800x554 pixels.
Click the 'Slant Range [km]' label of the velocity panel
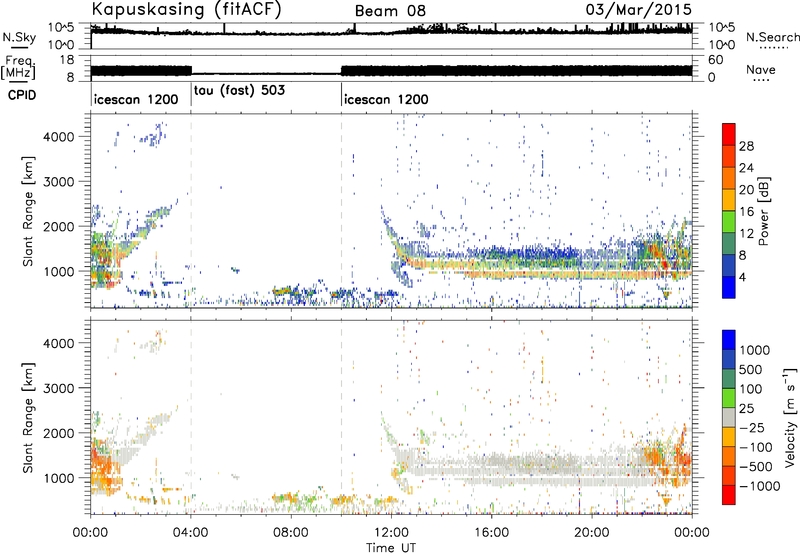pyautogui.click(x=29, y=418)
